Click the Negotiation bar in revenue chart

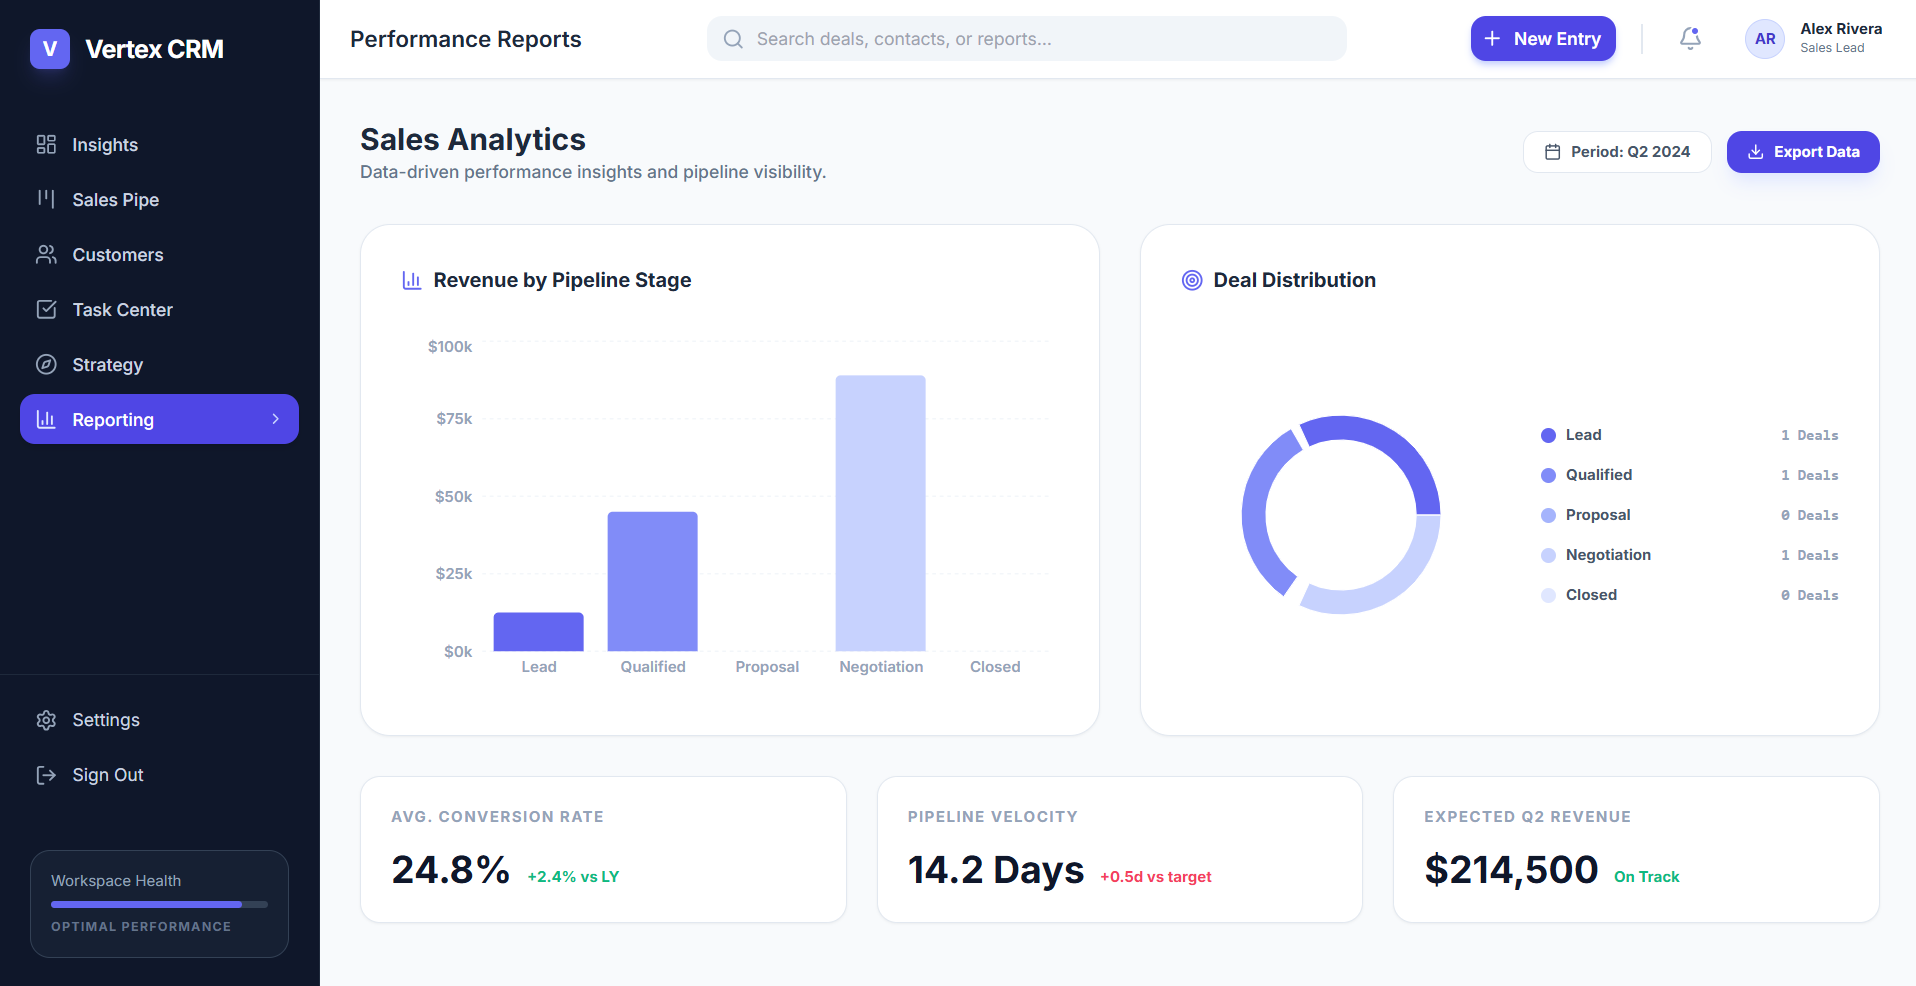click(x=880, y=513)
